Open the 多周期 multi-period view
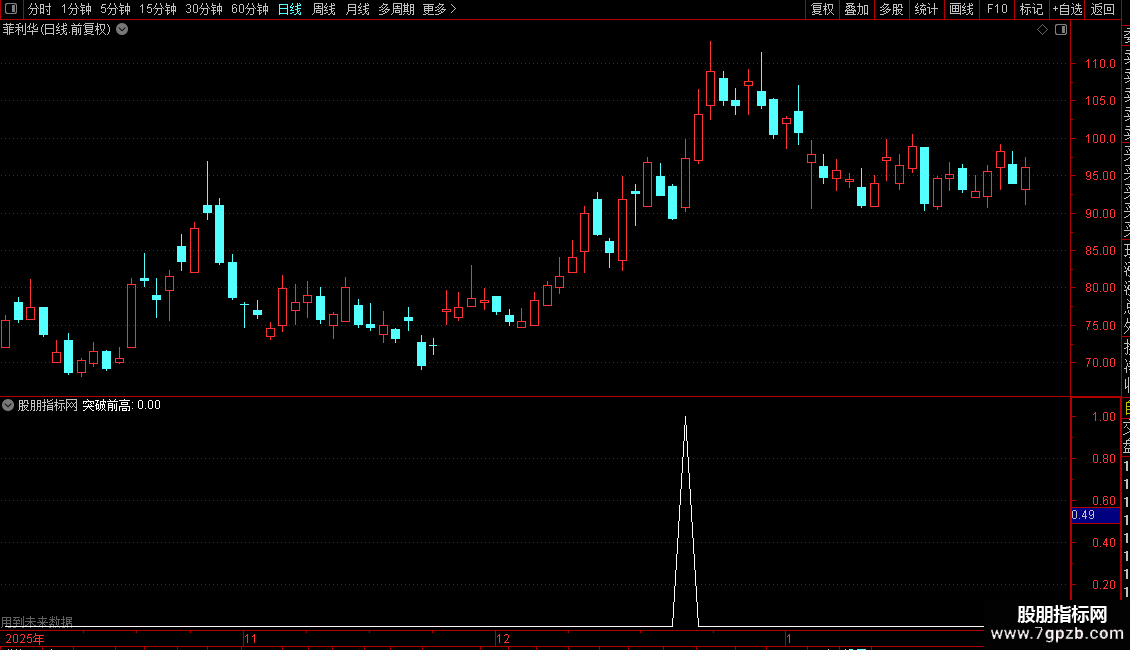This screenshot has width=1130, height=650. point(396,9)
